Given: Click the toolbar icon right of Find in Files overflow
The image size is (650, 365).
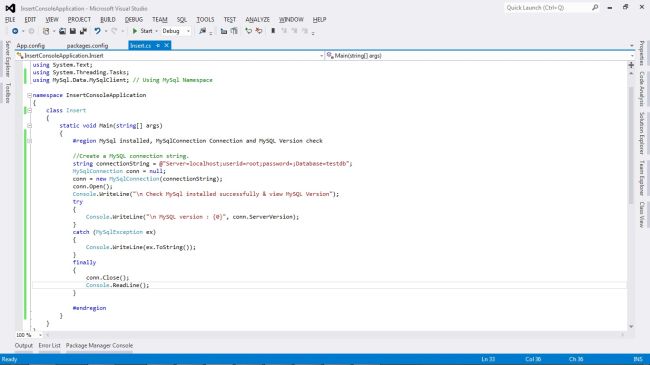Looking at the screenshot, I should (x=224, y=31).
